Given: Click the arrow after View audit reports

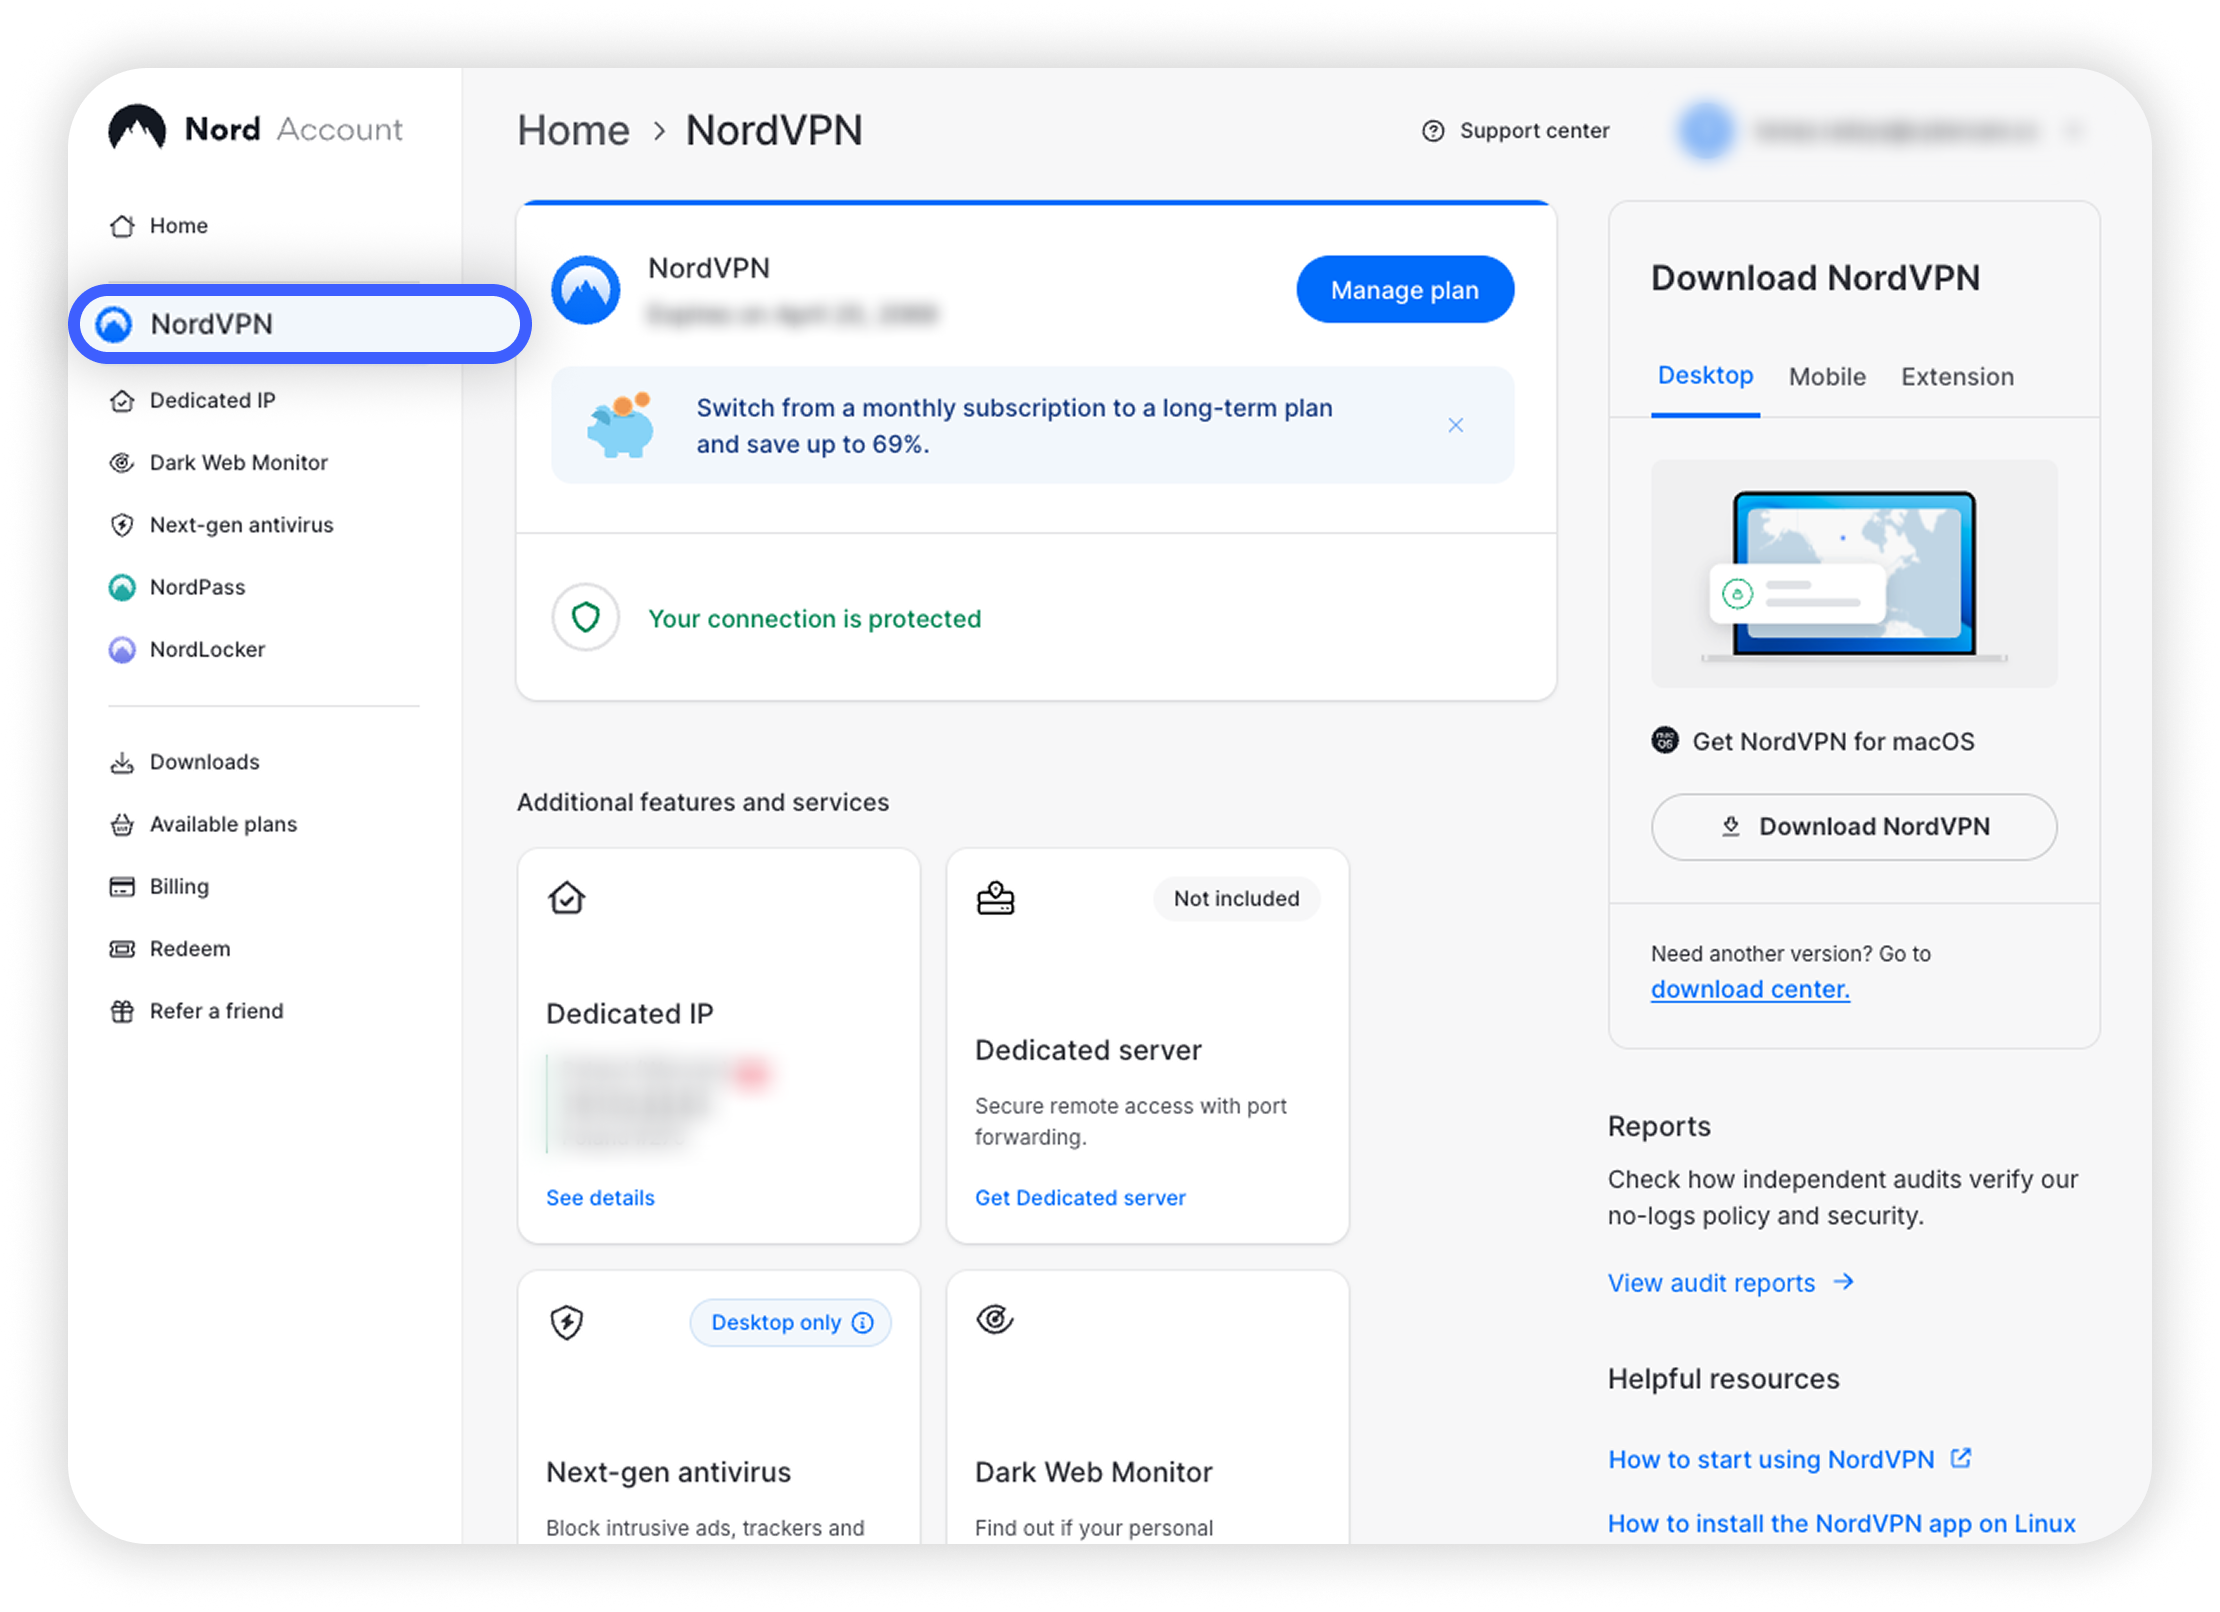Looking at the screenshot, I should click(1844, 1282).
